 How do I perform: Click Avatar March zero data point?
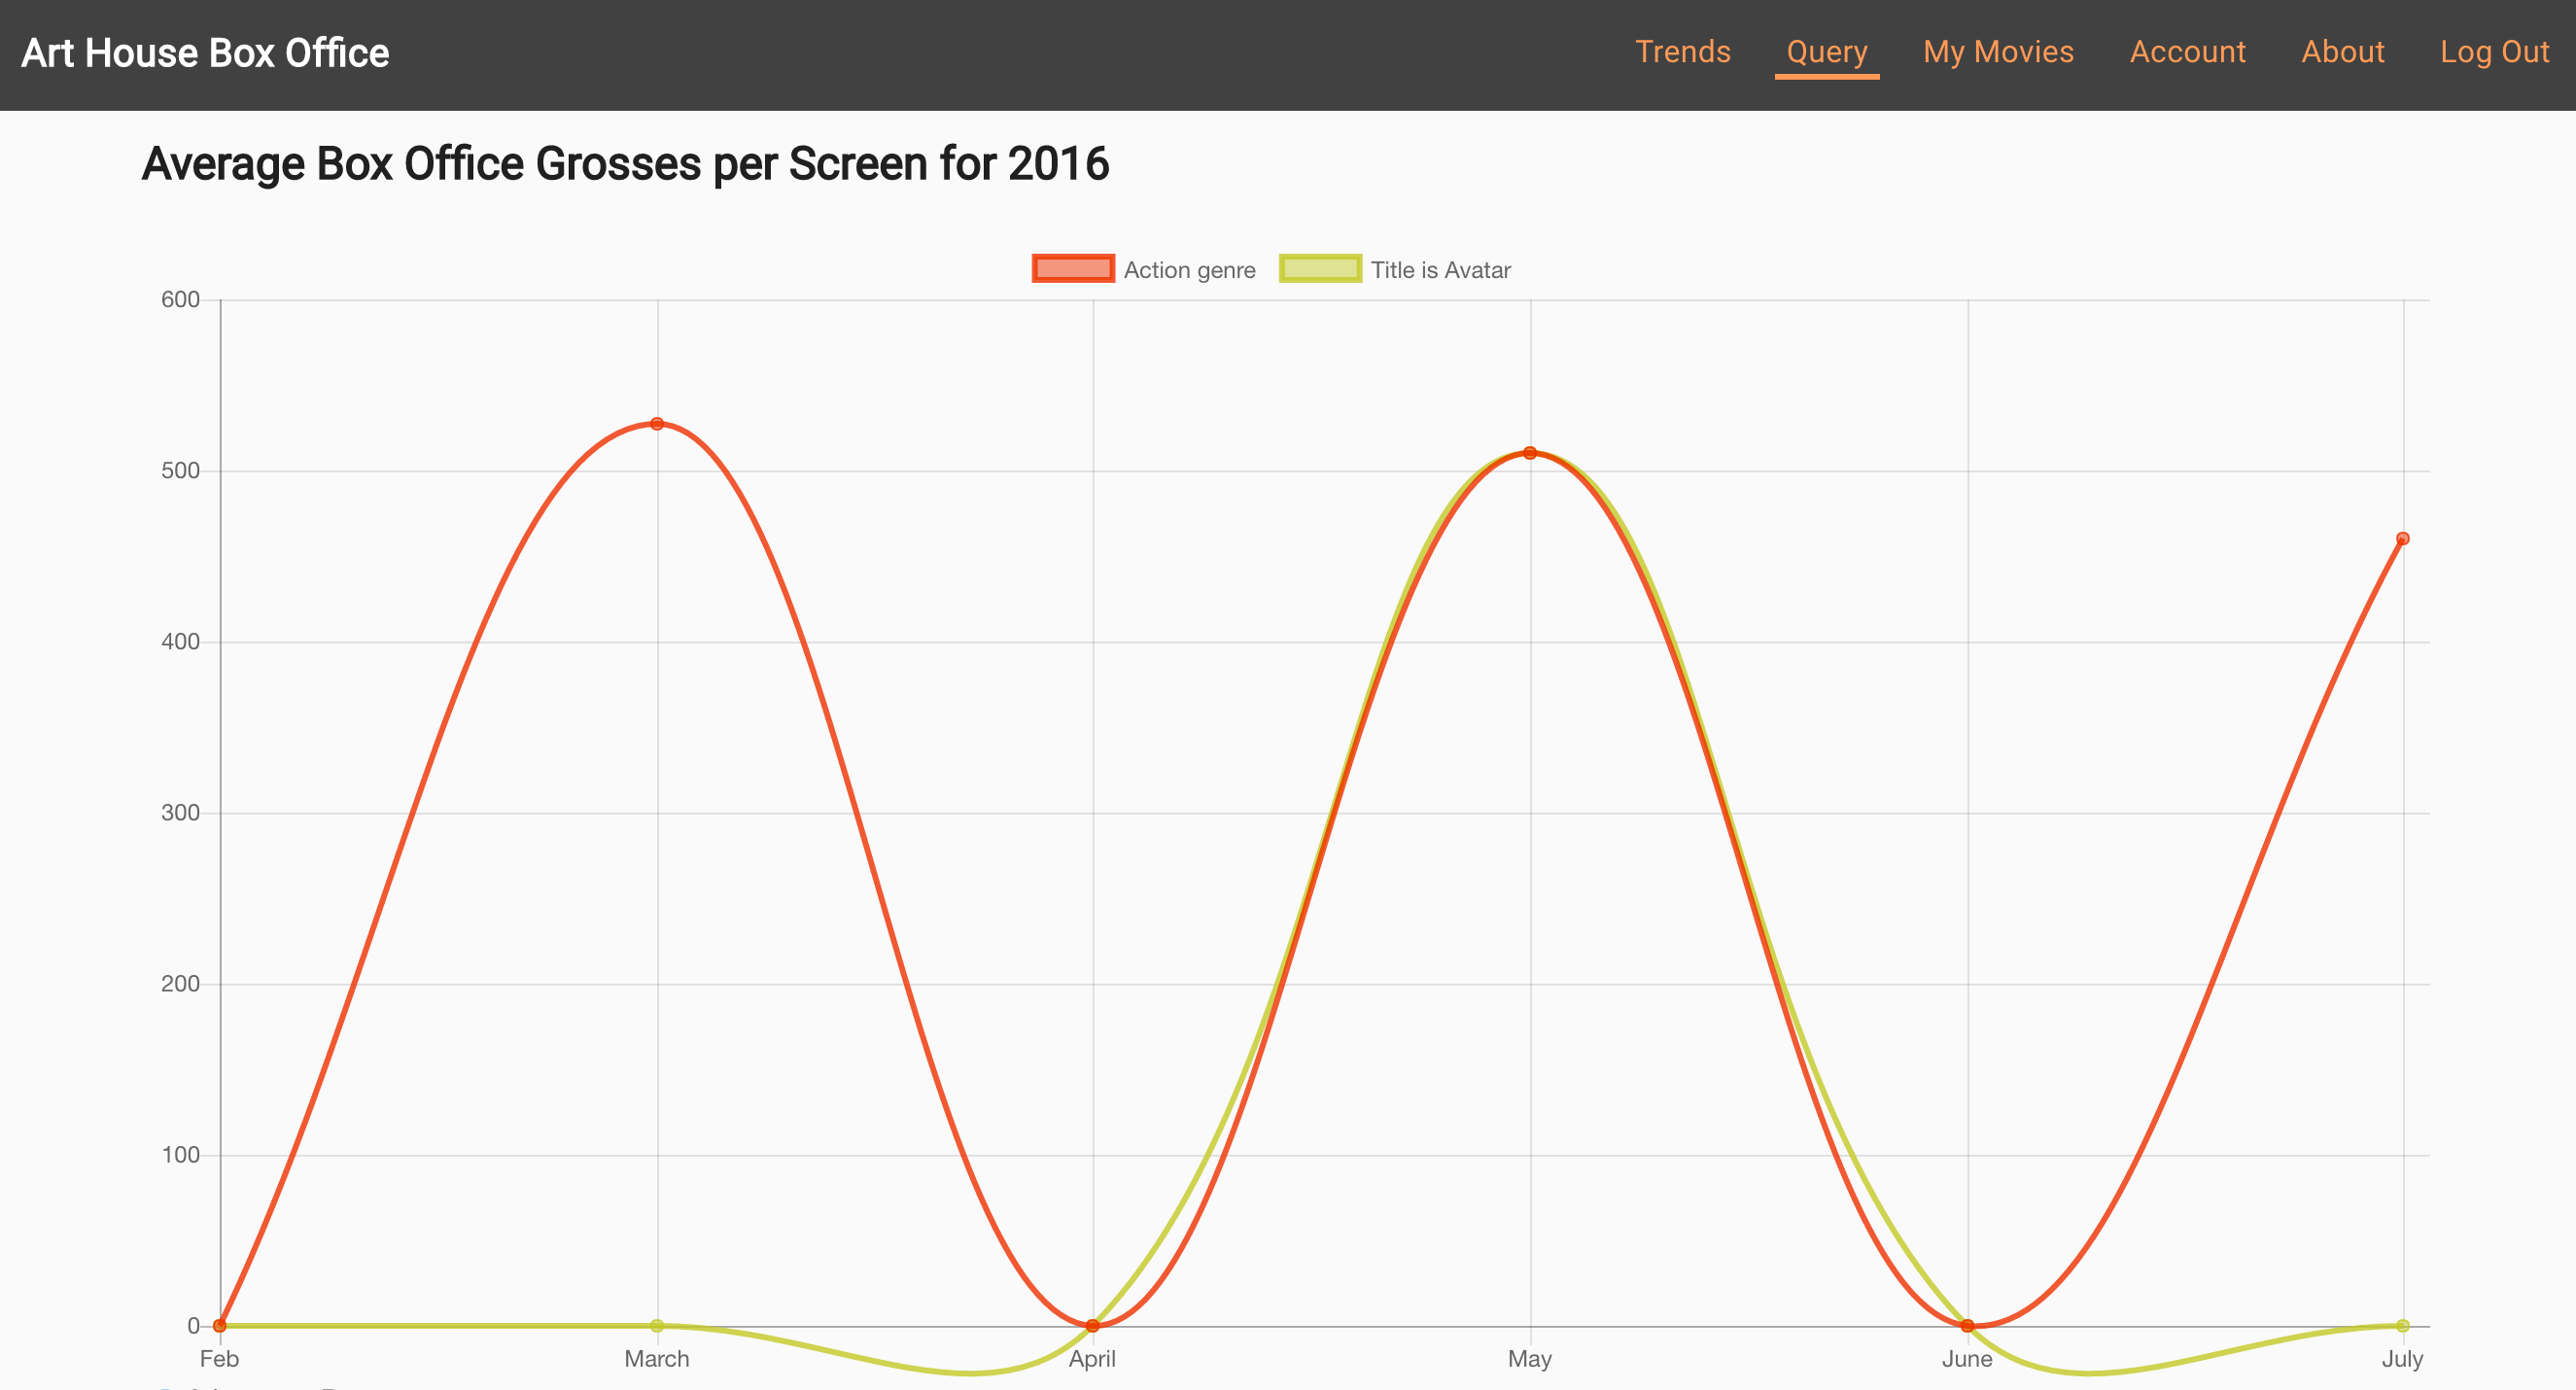click(x=657, y=1326)
